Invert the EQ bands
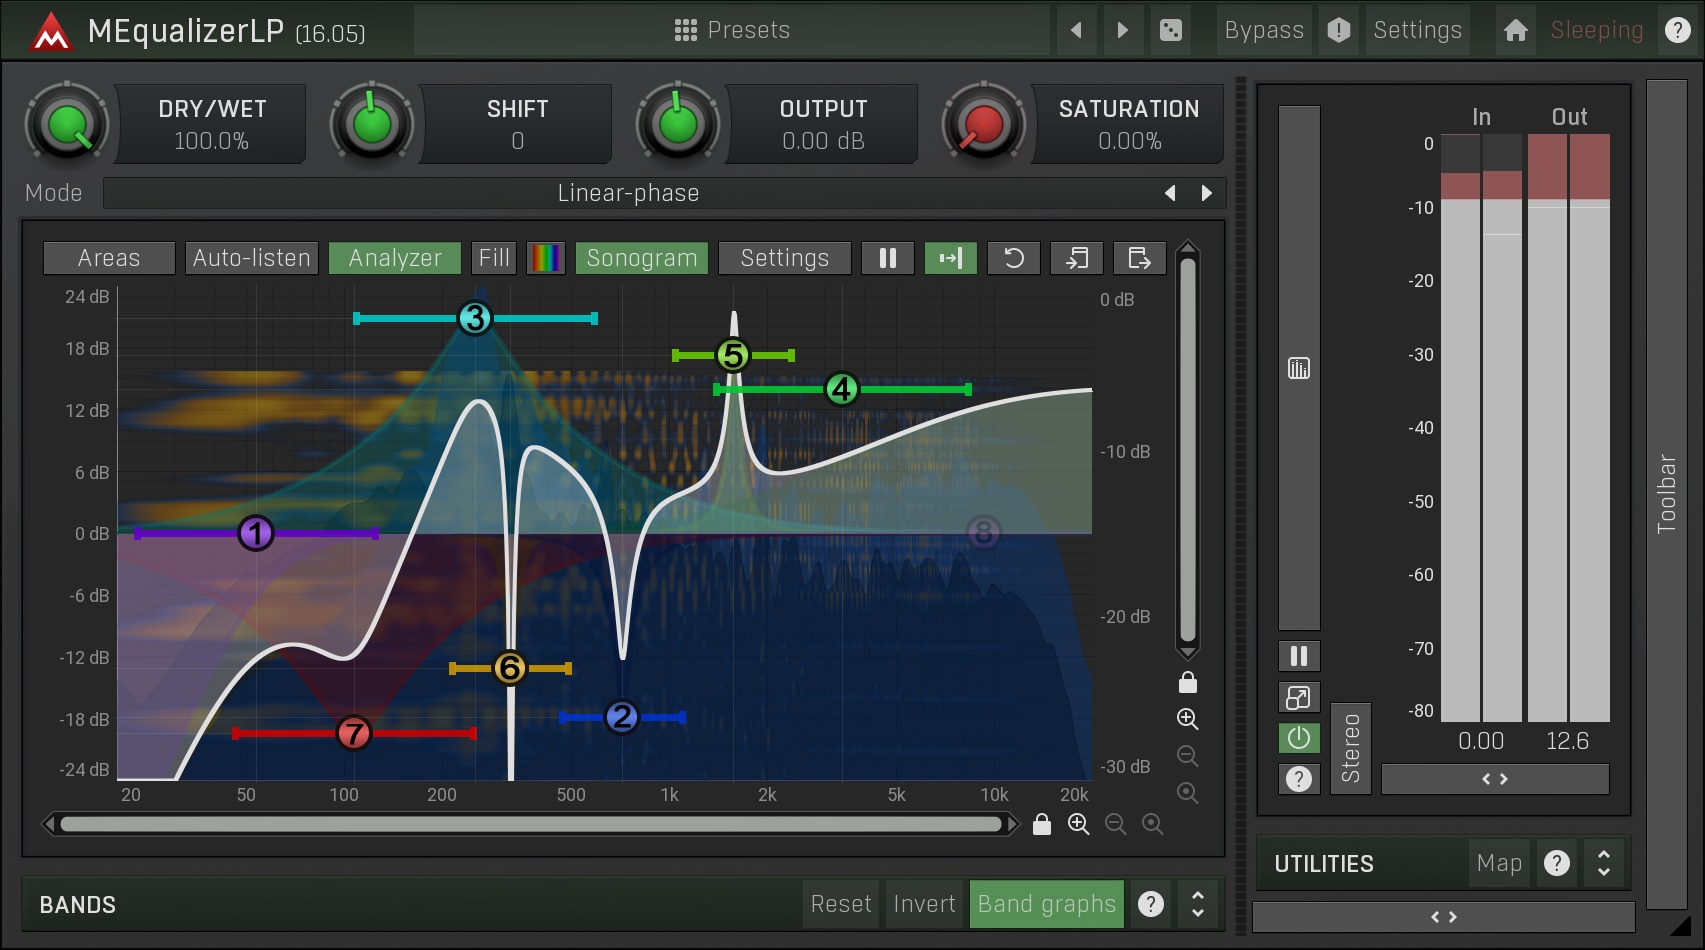 coord(924,904)
